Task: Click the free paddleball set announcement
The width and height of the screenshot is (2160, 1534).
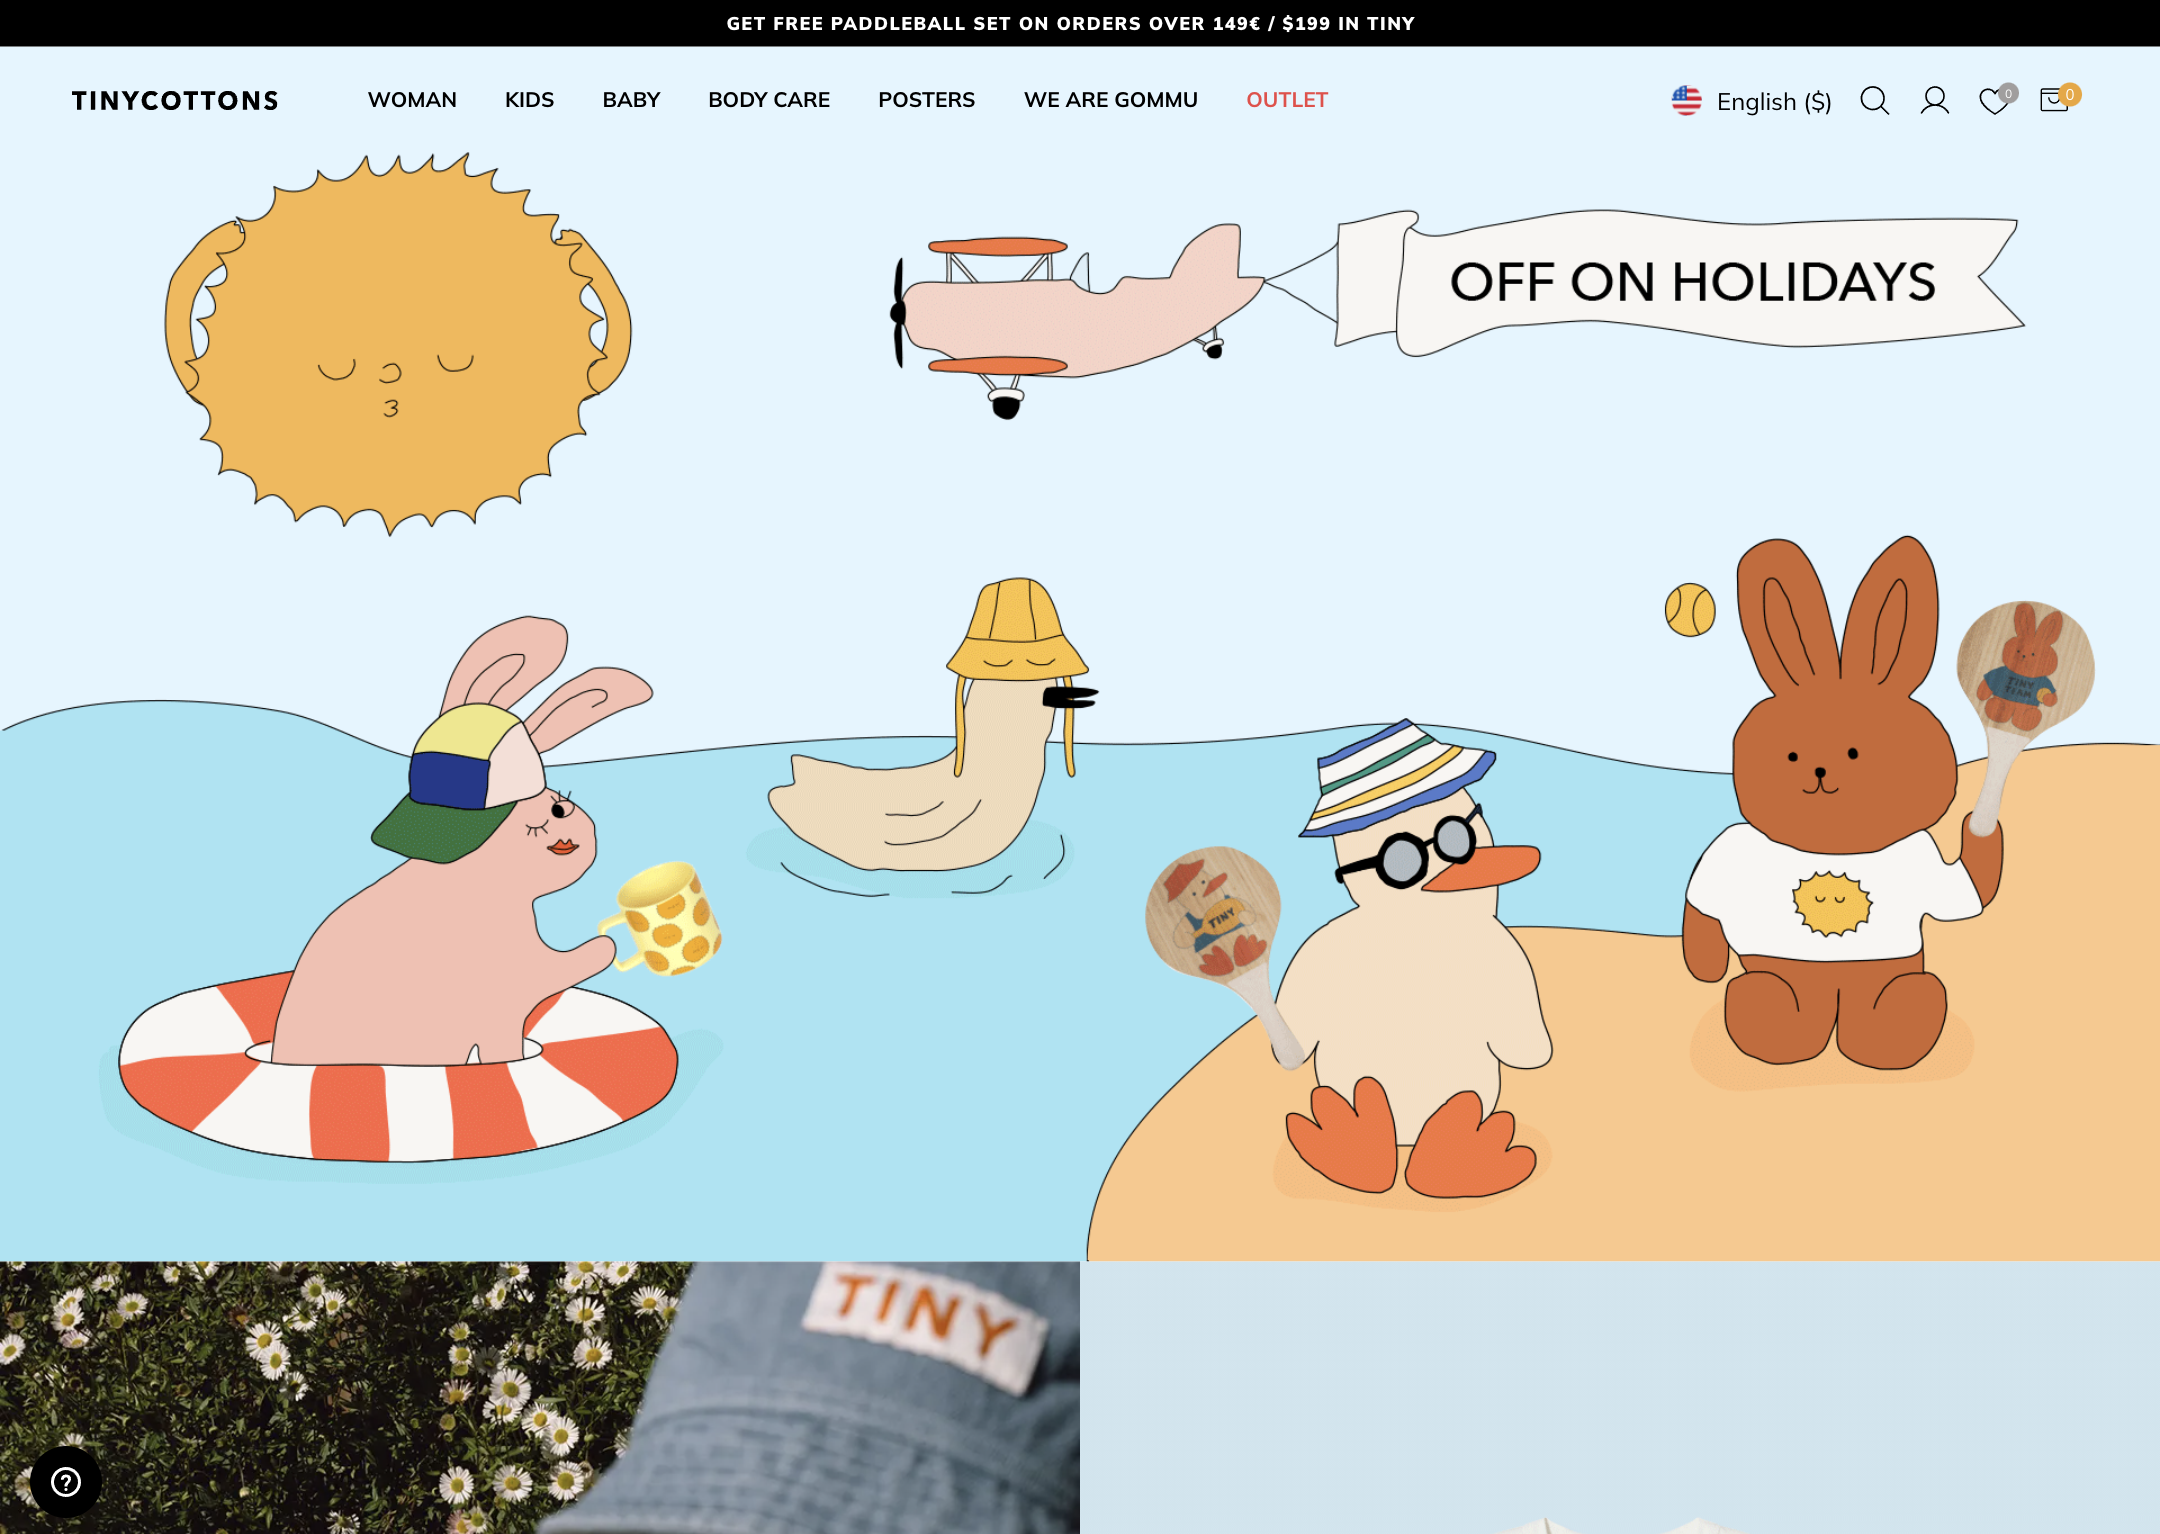Action: point(1070,23)
